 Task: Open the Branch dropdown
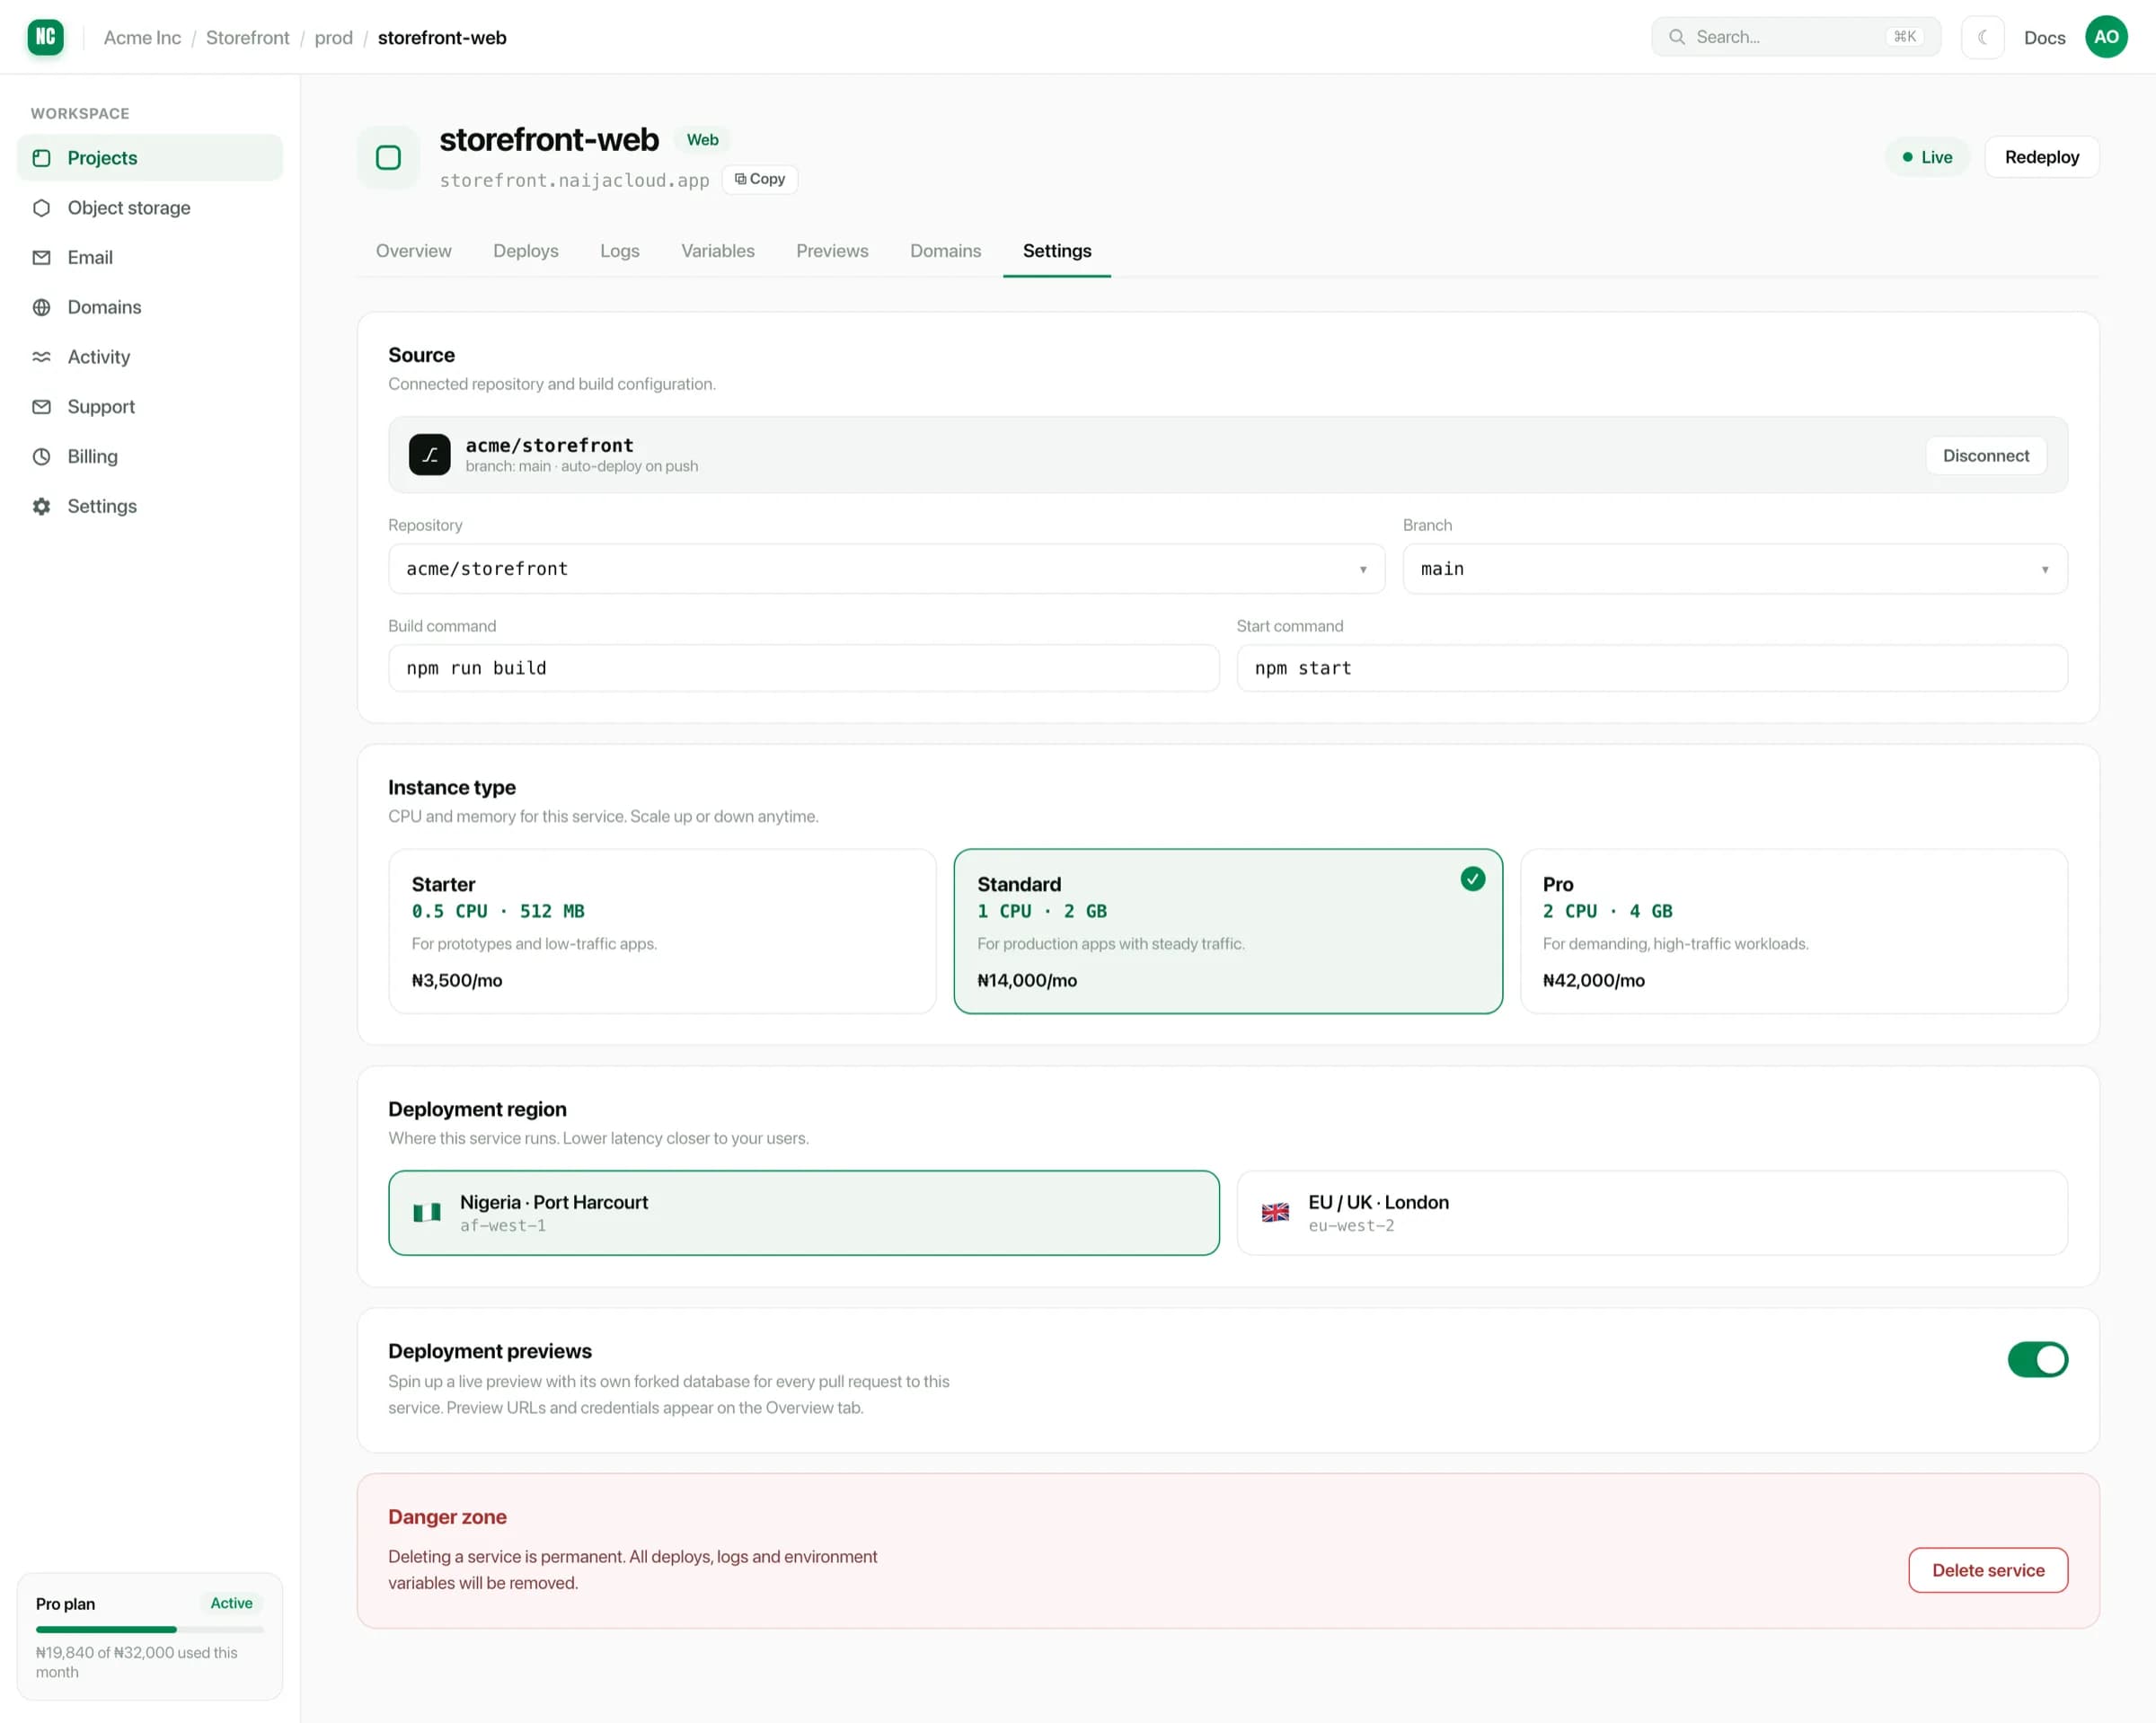[1735, 569]
